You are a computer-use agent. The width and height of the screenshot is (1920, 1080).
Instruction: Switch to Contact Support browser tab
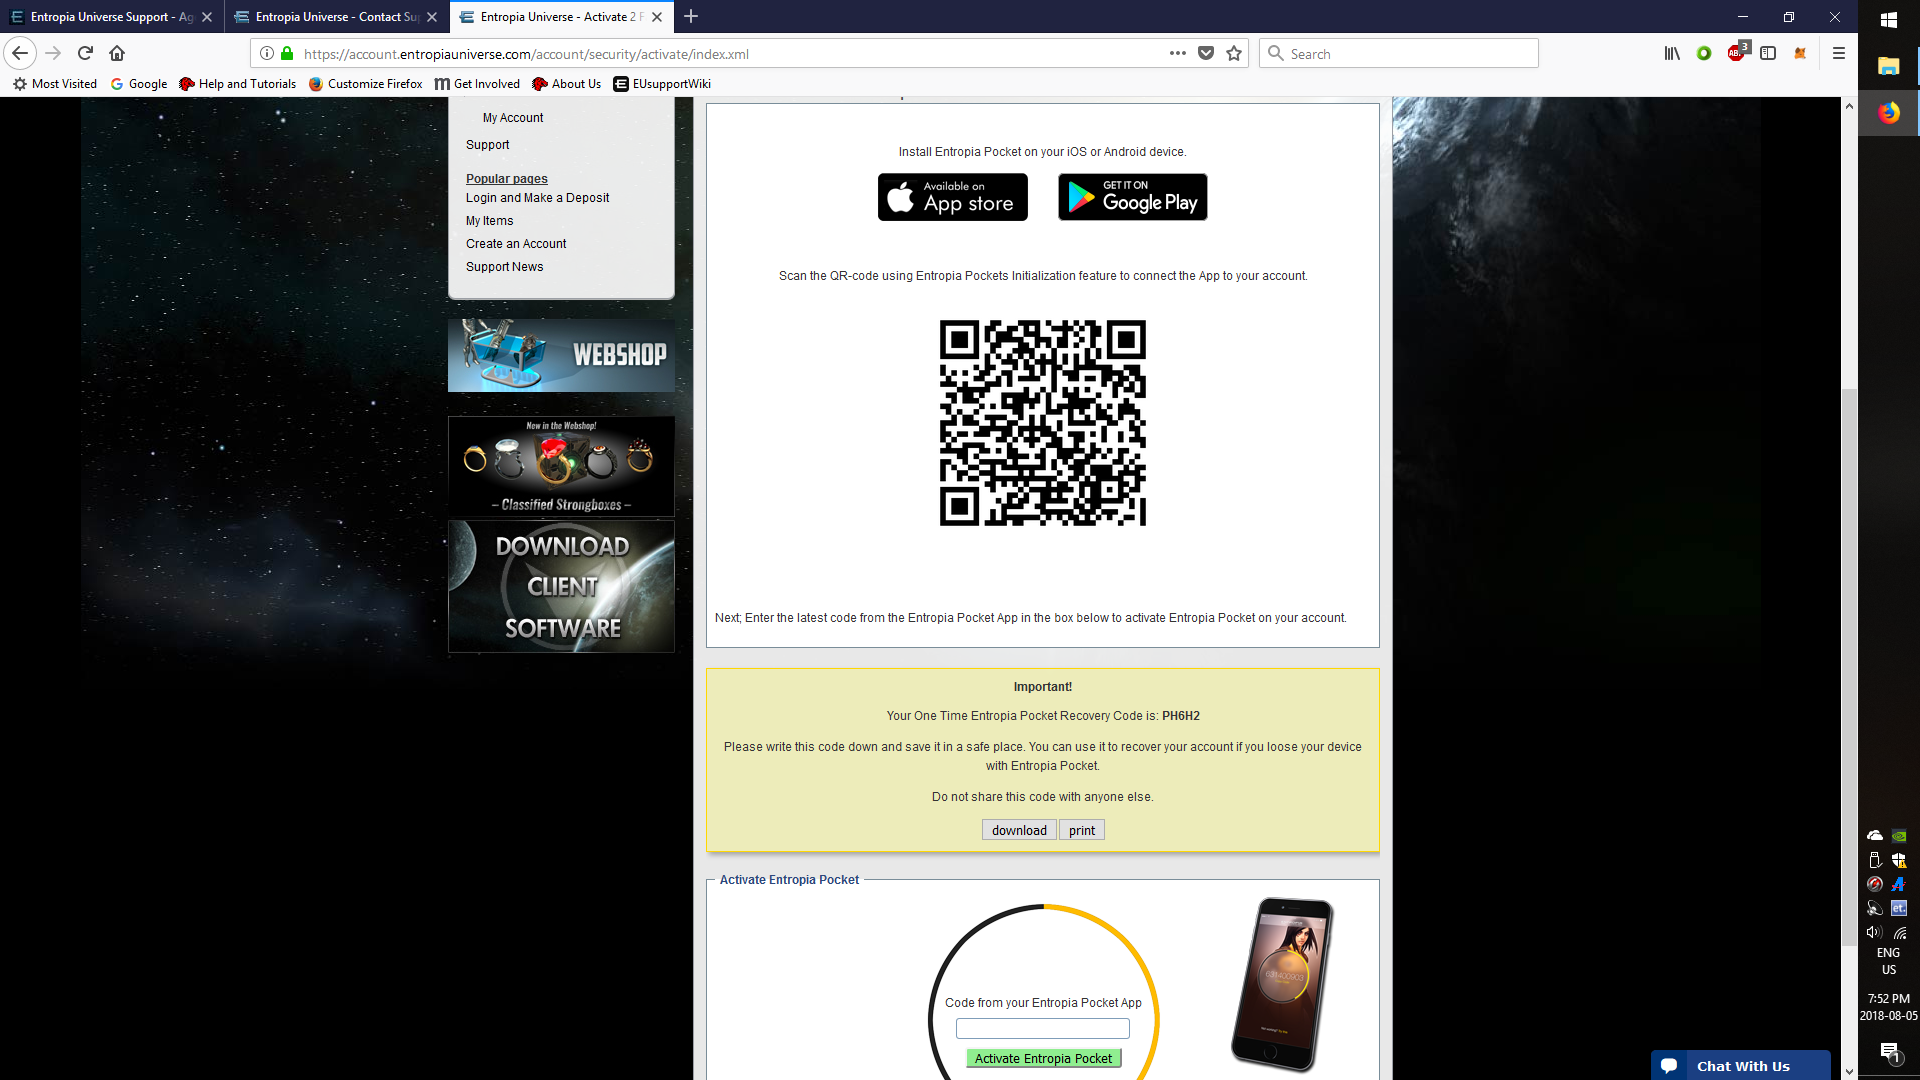click(336, 17)
